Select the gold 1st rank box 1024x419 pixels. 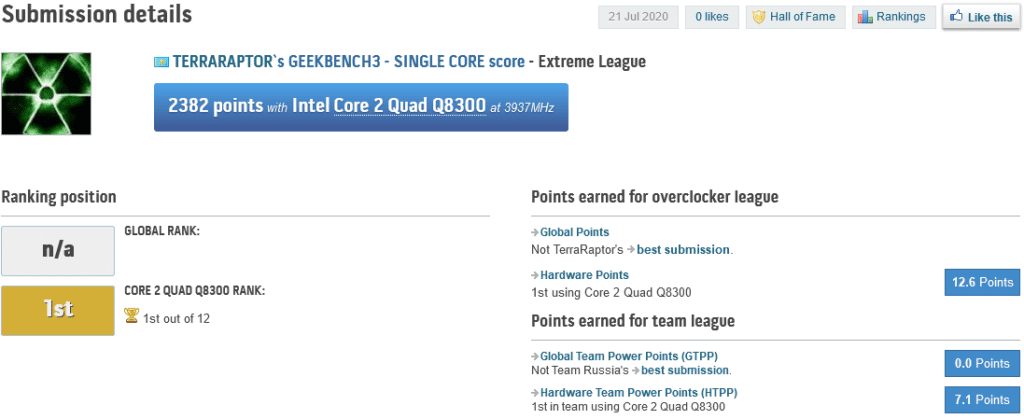(x=58, y=310)
